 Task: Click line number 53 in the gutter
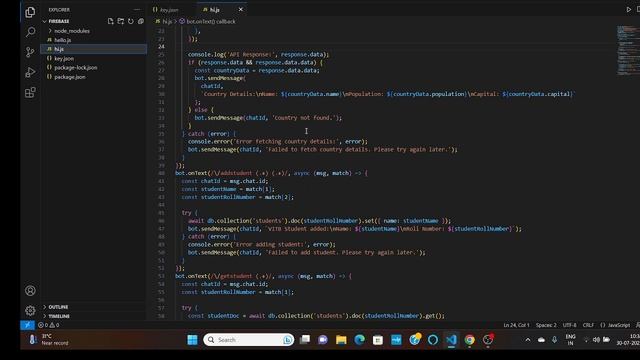pyautogui.click(x=161, y=276)
